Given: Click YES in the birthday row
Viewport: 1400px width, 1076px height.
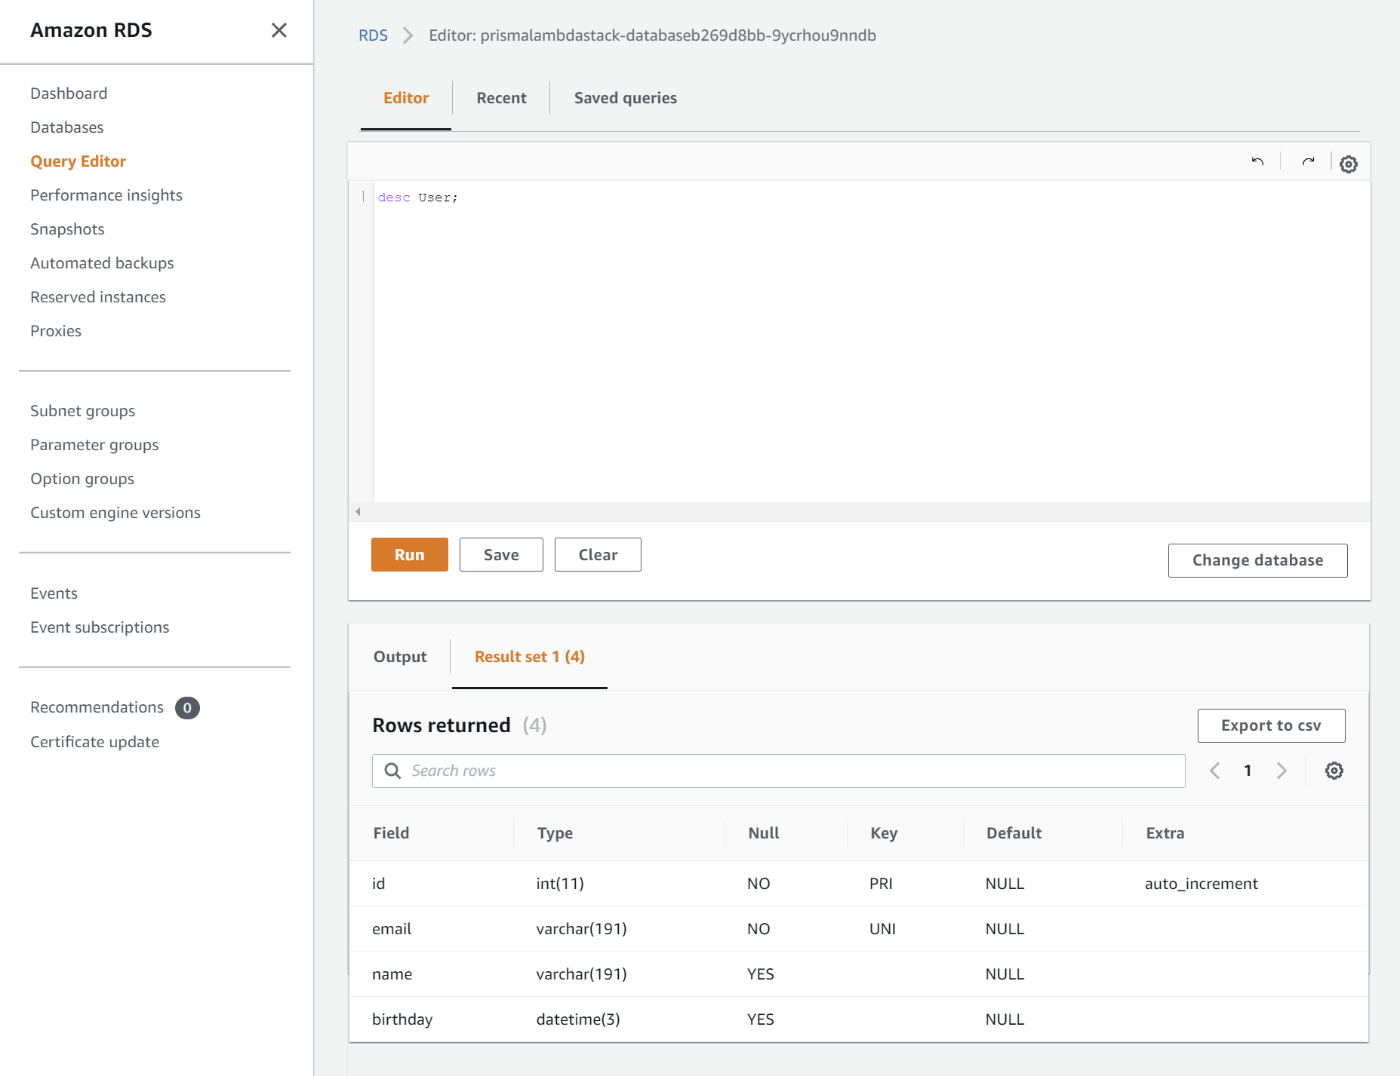Looking at the screenshot, I should click(761, 1020).
